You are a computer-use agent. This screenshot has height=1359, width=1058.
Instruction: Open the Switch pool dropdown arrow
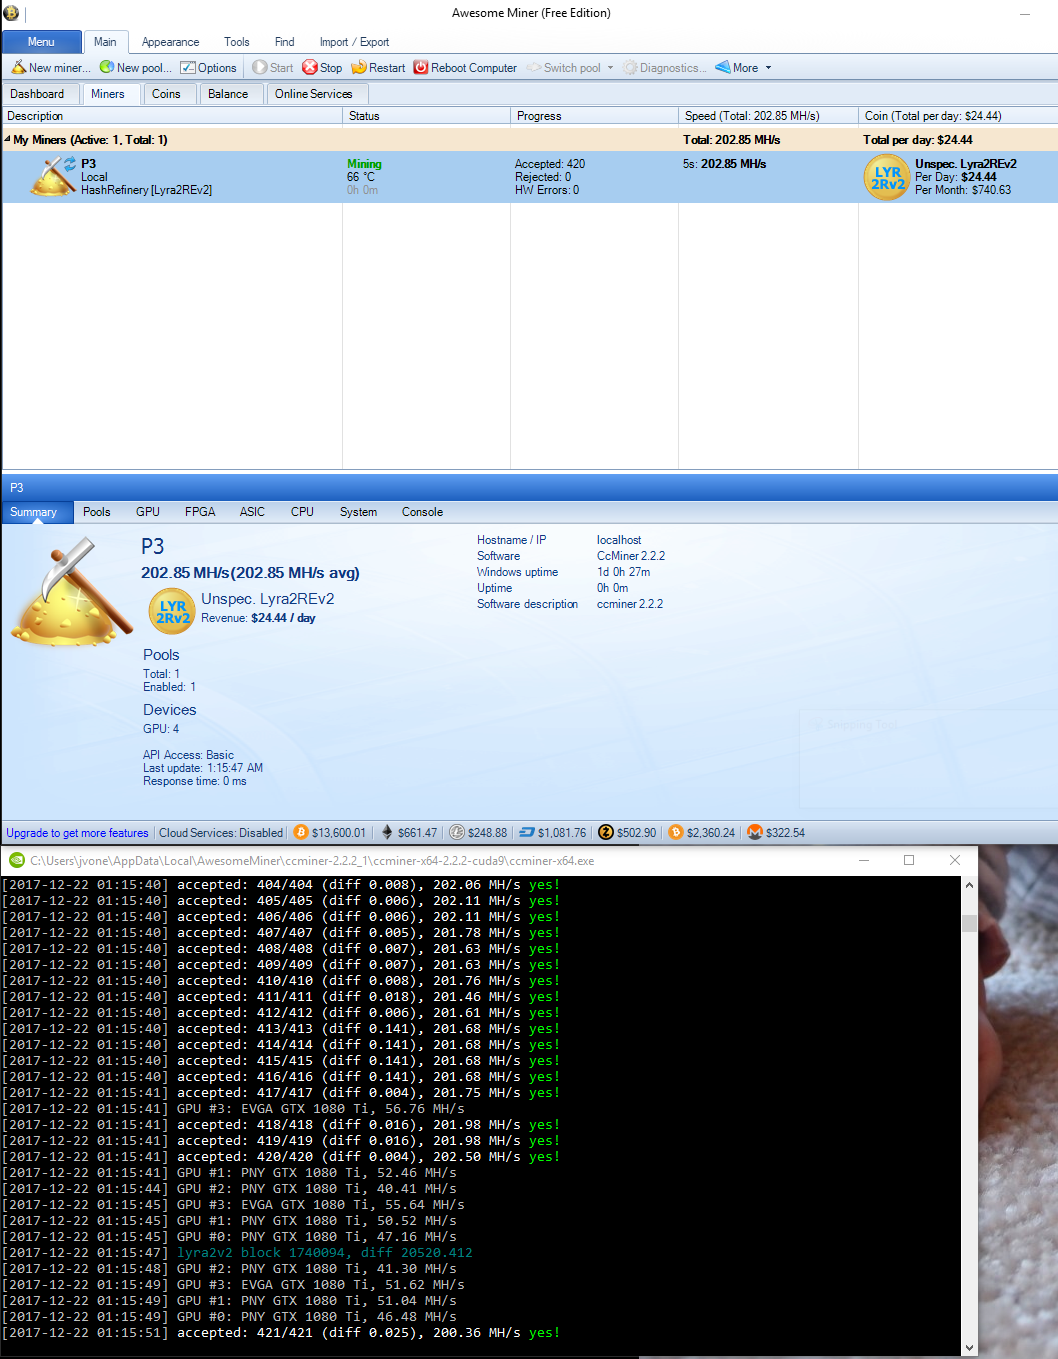[610, 68]
